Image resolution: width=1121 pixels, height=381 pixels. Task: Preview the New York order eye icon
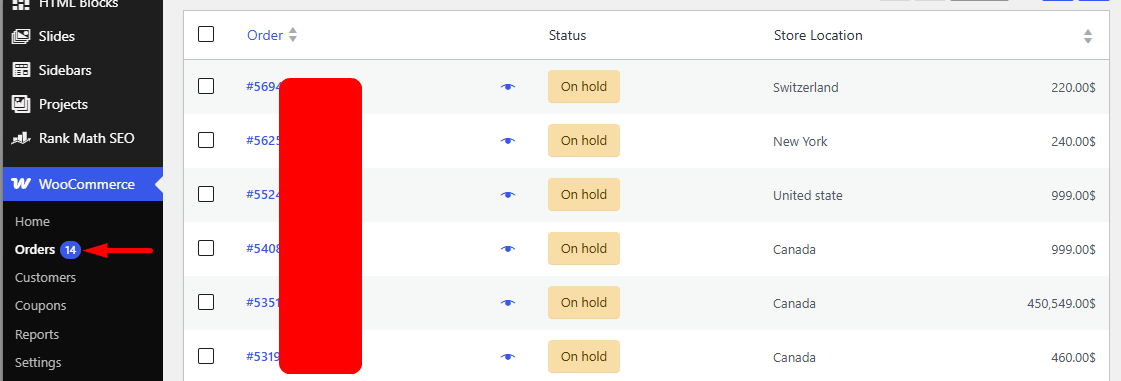(508, 141)
